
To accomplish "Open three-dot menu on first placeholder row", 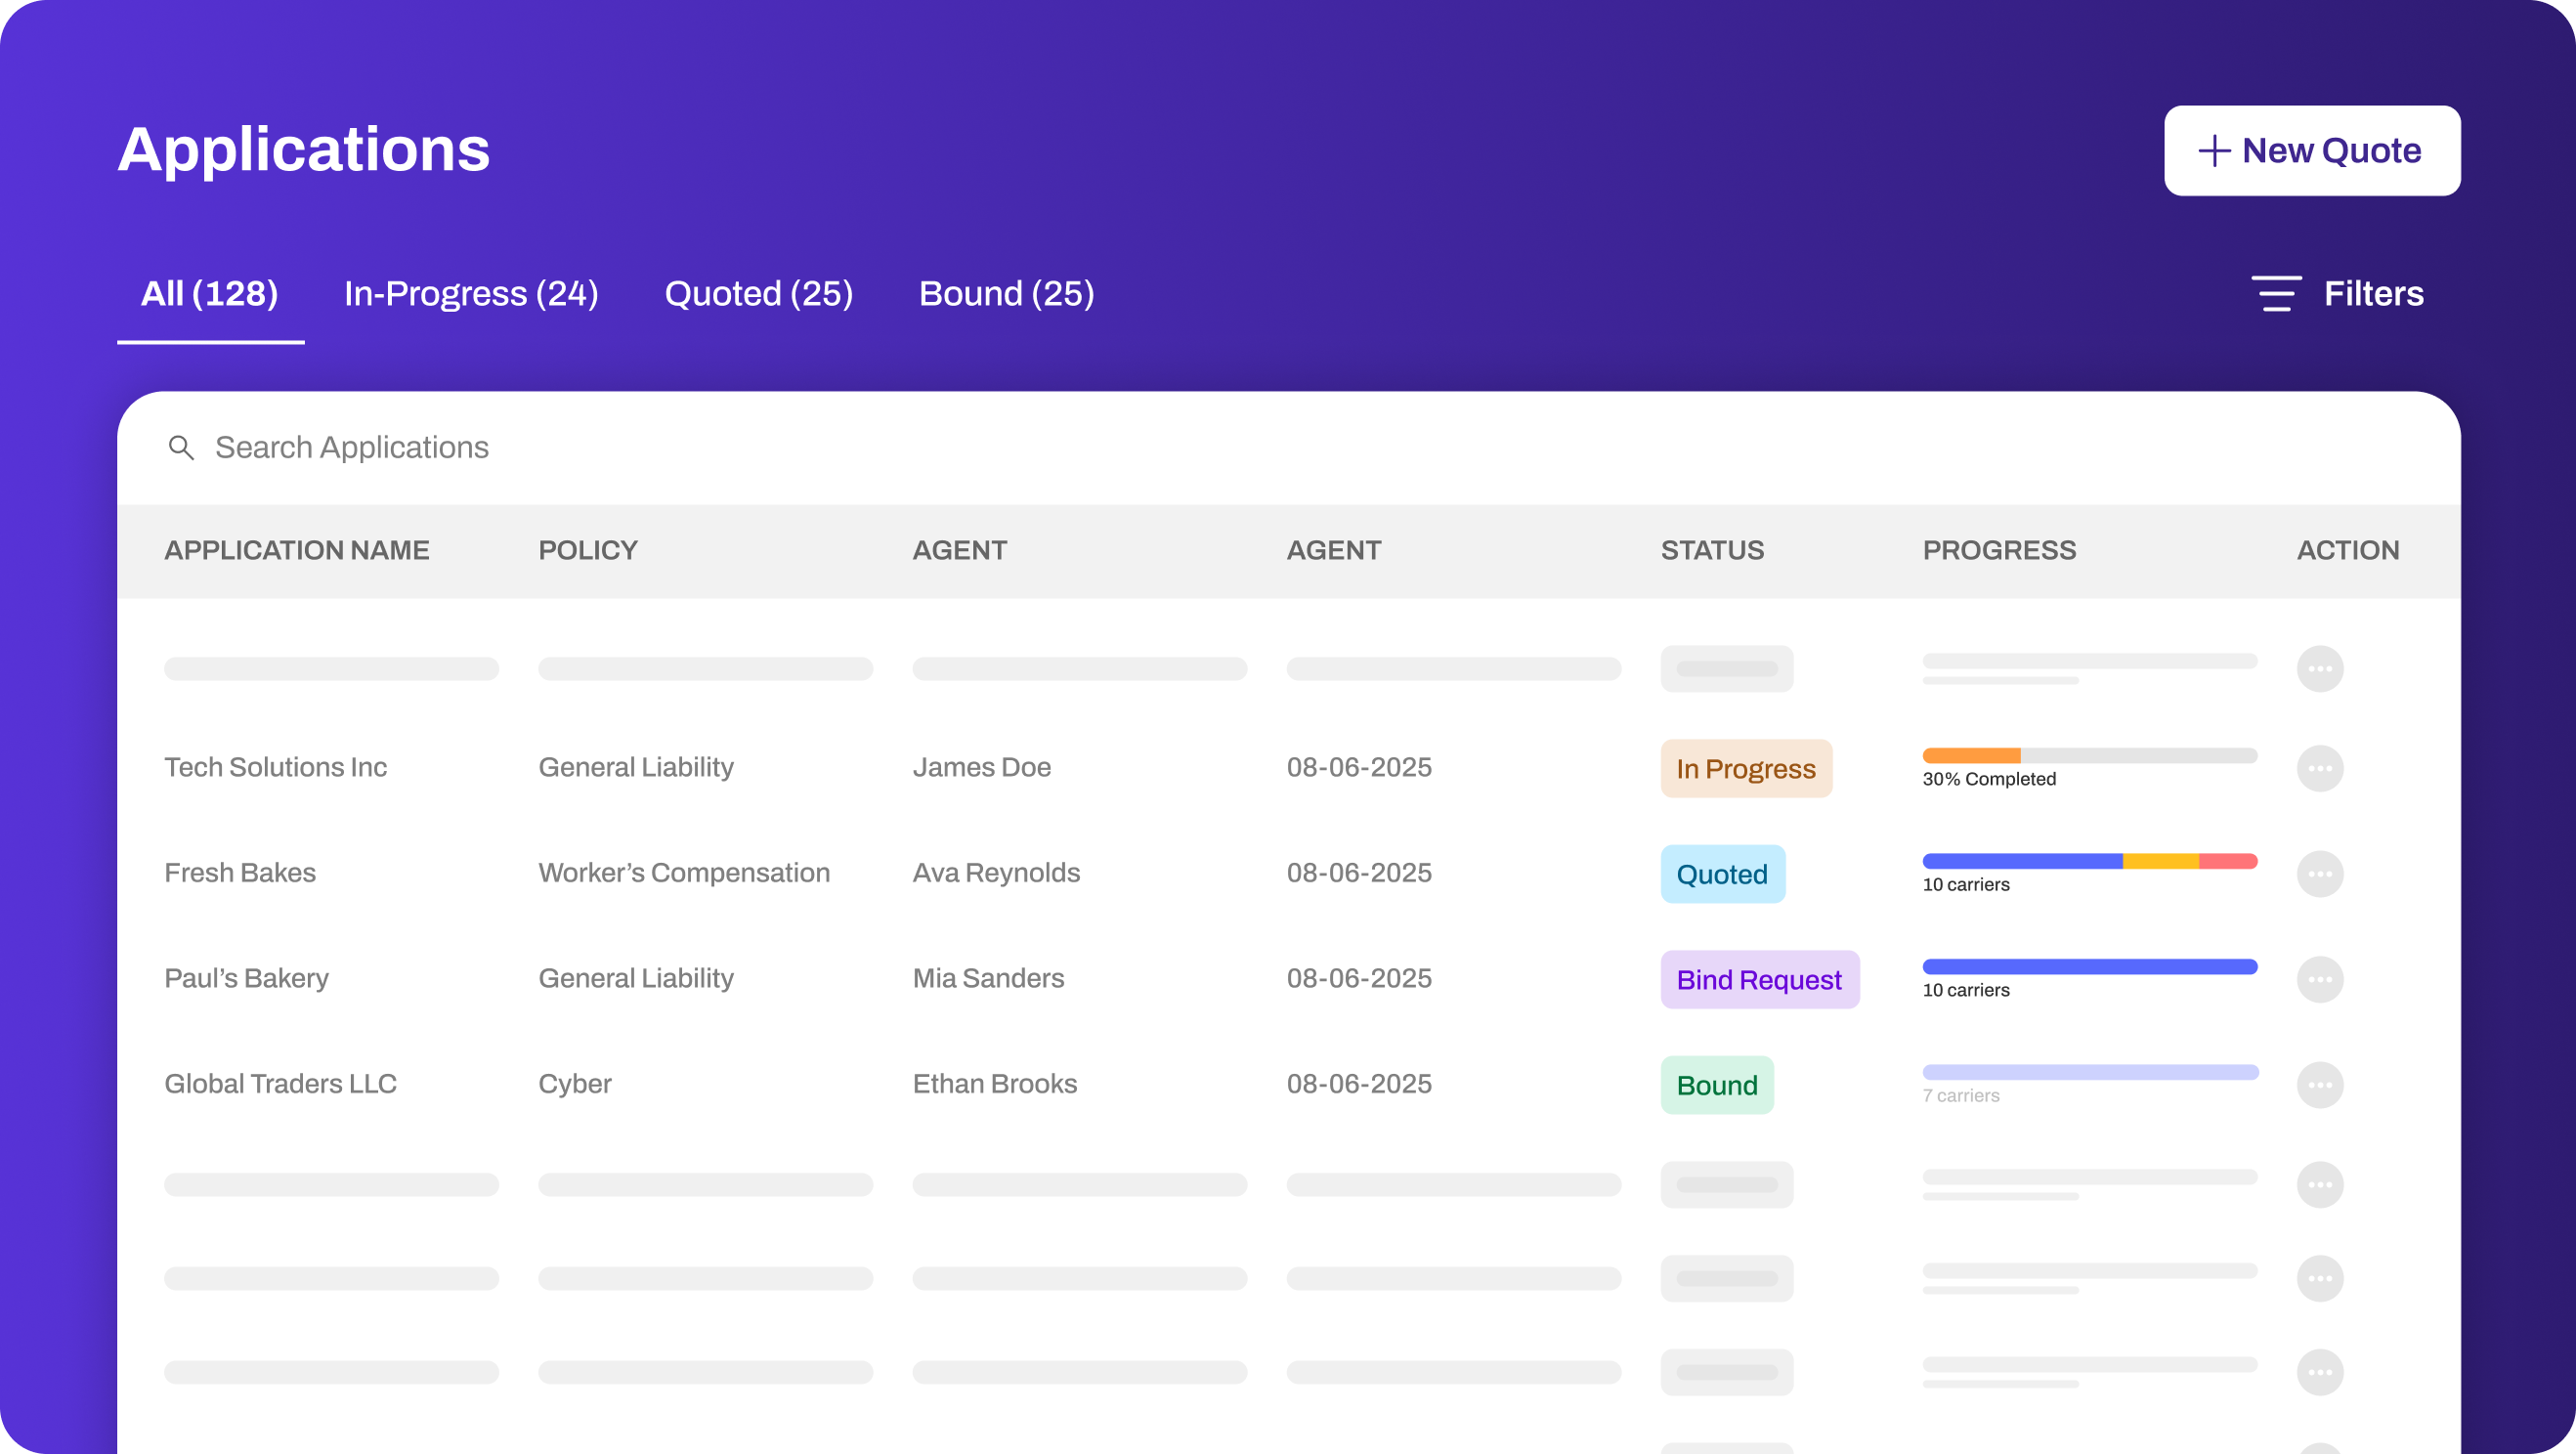I will coord(2319,669).
